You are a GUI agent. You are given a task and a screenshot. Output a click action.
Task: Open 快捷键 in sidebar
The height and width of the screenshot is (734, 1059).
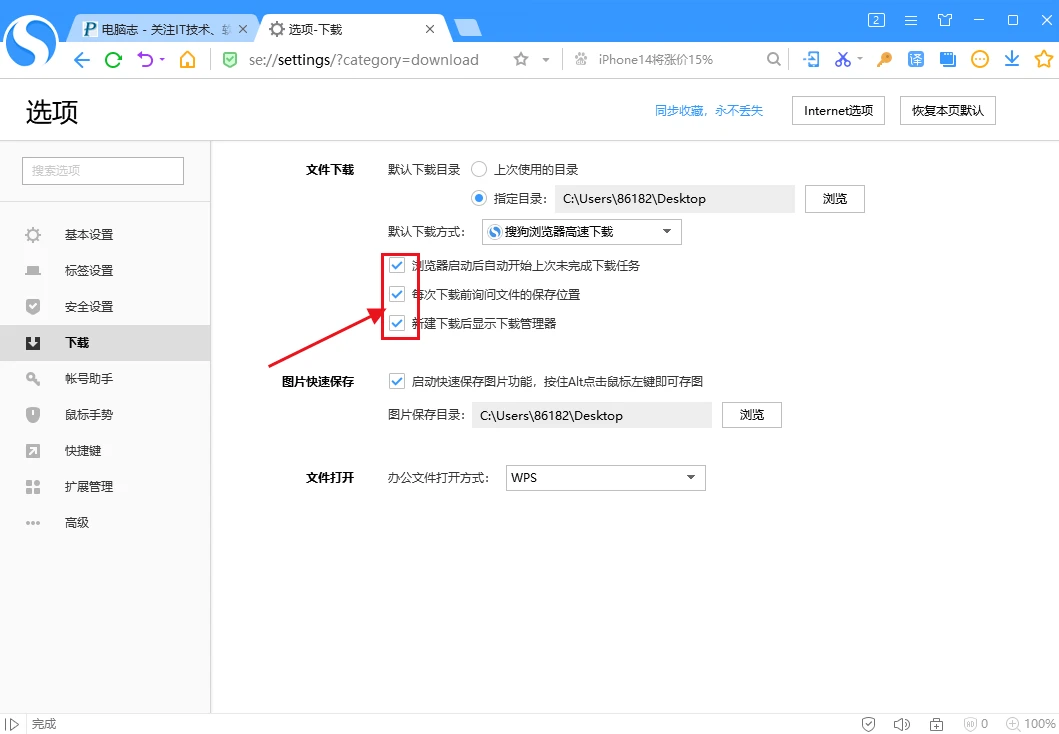(105, 450)
